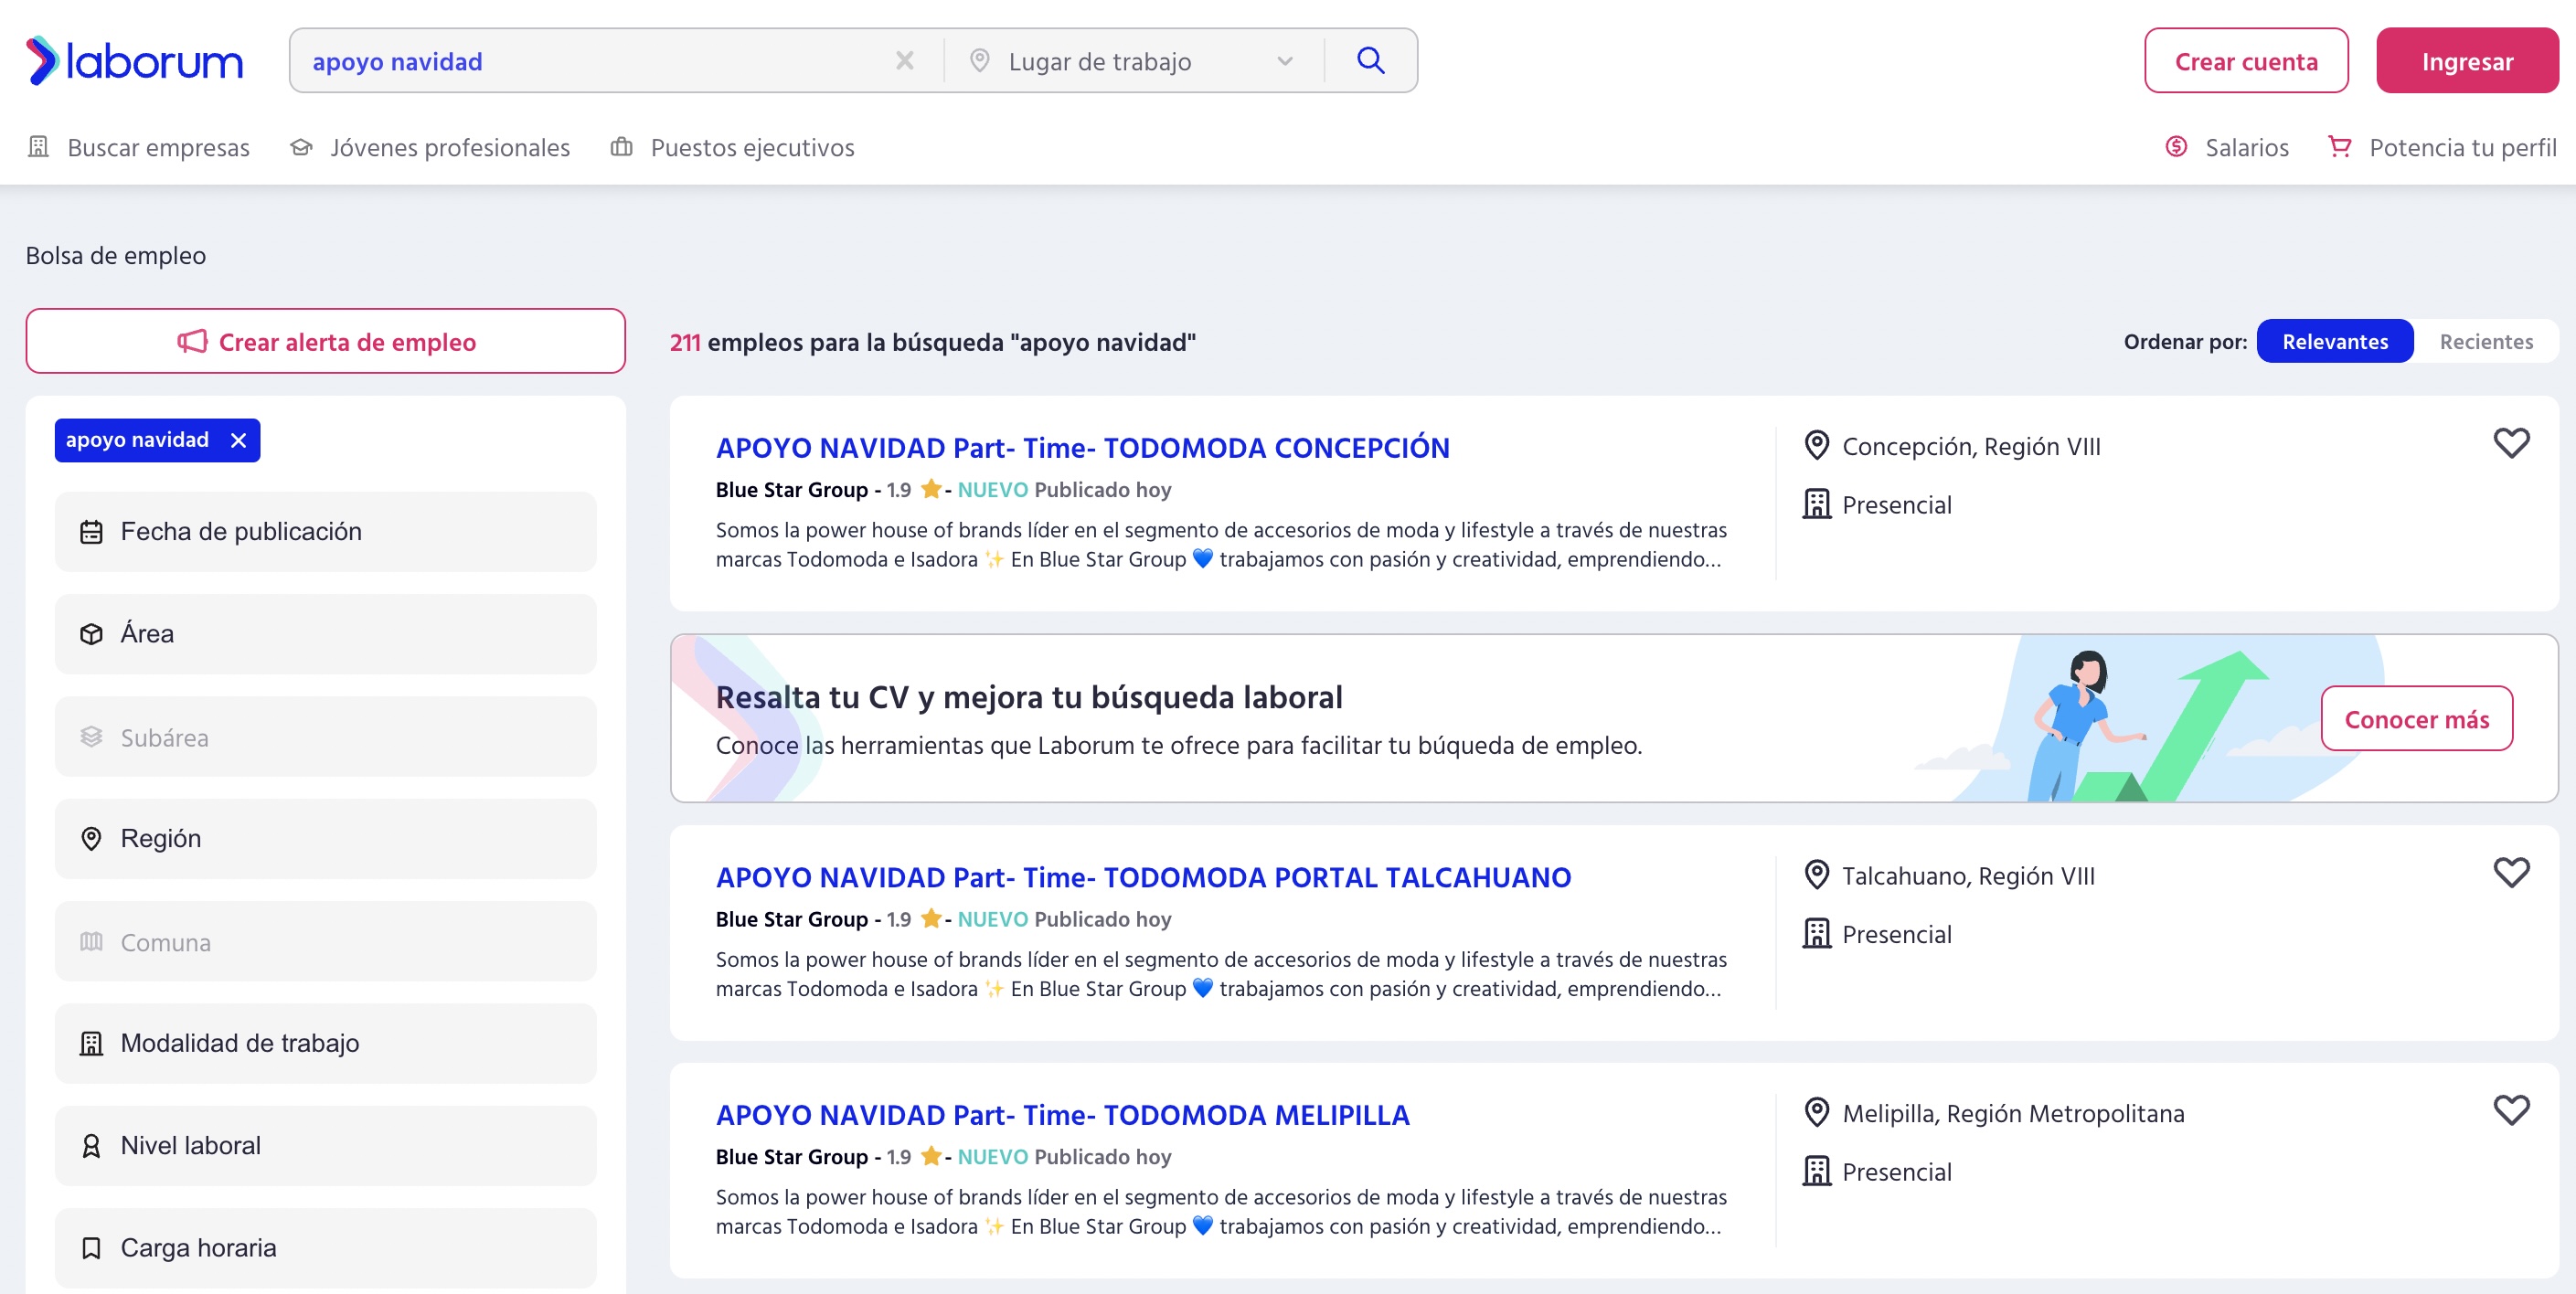Click the location pin by Concepción, Región VIII

tap(1816, 446)
